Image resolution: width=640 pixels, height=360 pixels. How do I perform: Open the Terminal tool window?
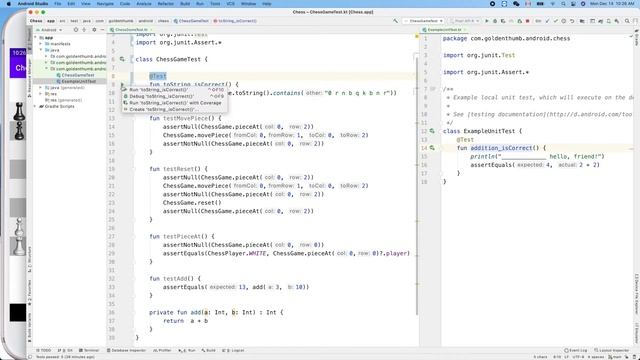tap(89, 350)
